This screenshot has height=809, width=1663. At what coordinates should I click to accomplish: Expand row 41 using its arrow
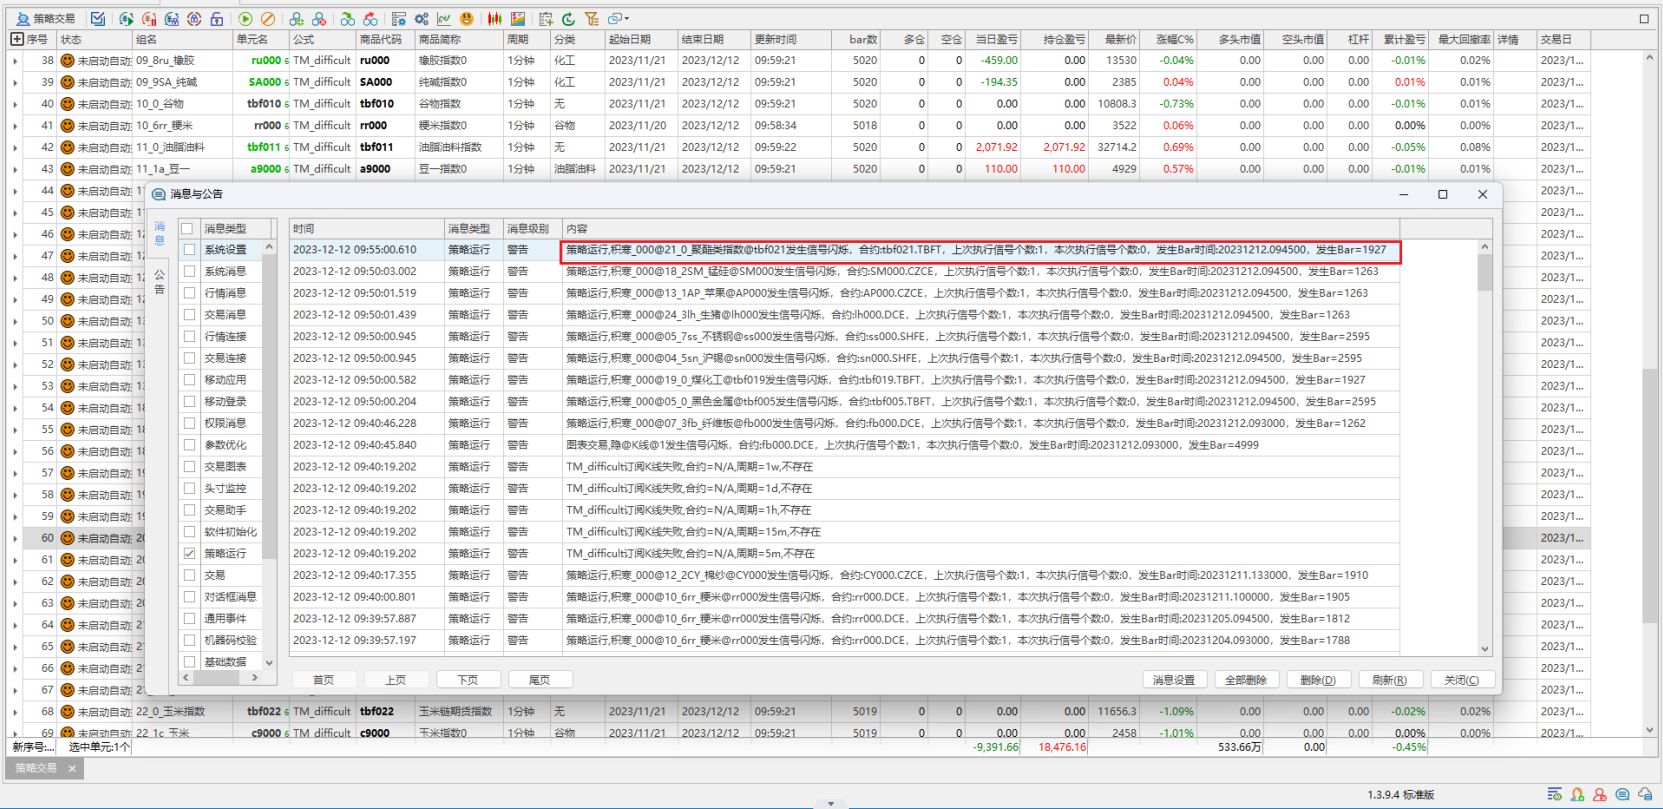(15, 126)
